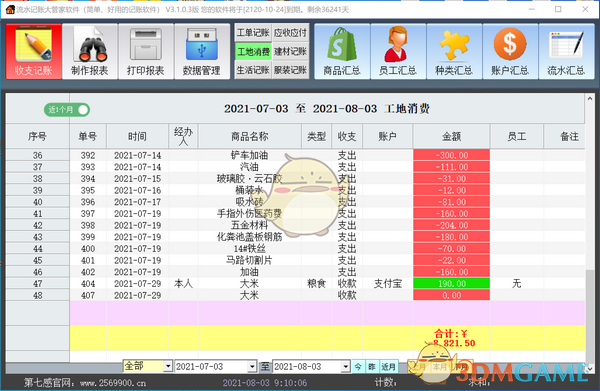Image resolution: width=600 pixels, height=391 pixels.
Task: Open 种类汇总 puzzle piece icon
Action: click(454, 52)
